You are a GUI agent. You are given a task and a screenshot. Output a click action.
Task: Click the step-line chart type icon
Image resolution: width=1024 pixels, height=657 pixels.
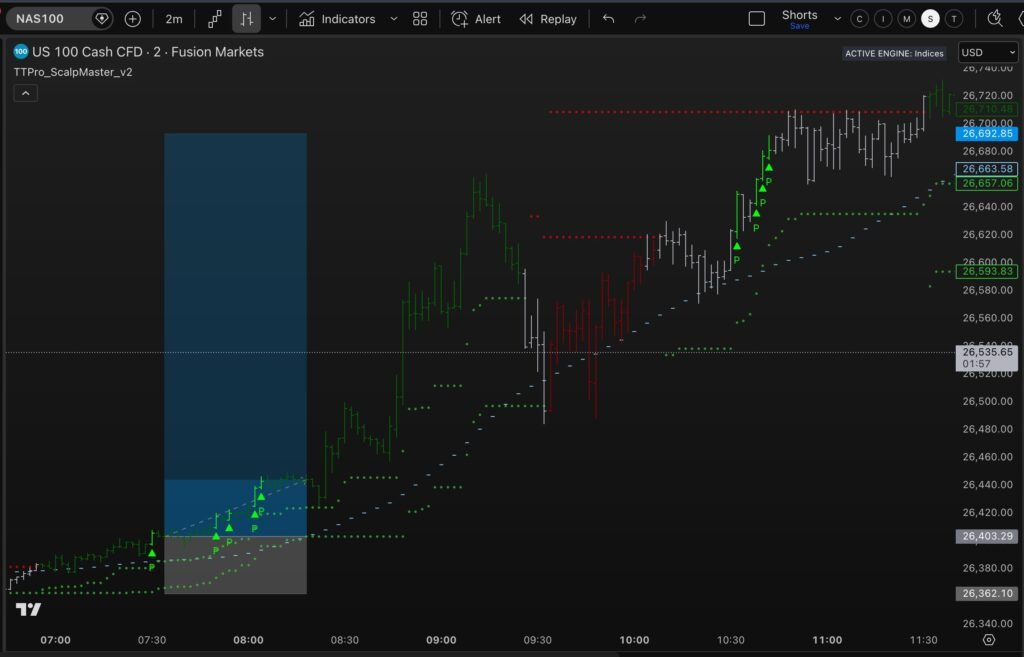pos(215,19)
